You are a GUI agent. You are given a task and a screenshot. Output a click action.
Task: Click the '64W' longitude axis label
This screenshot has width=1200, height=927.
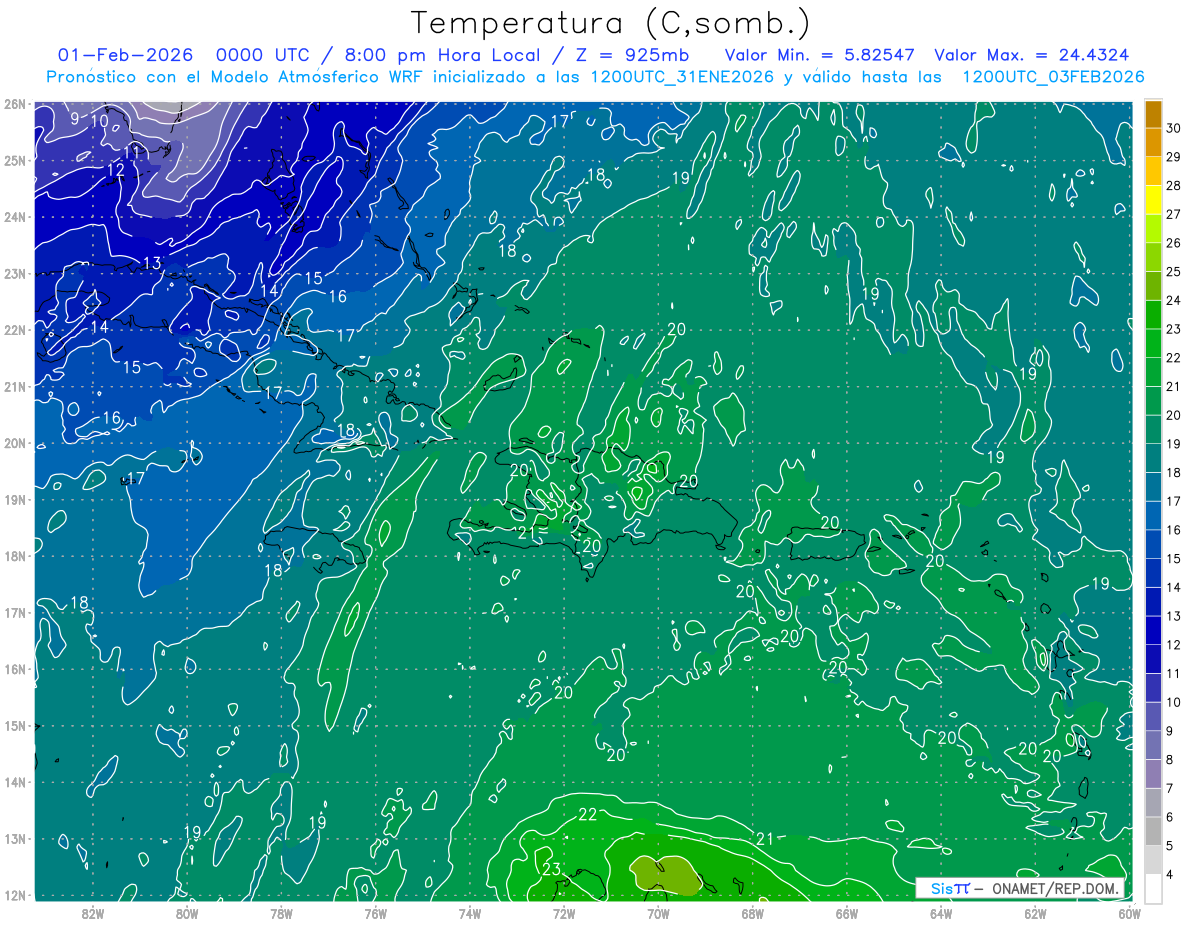click(941, 912)
